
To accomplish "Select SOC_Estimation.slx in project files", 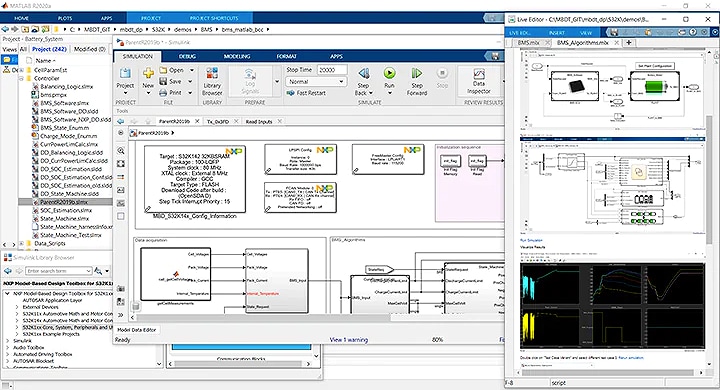I will coord(63,210).
